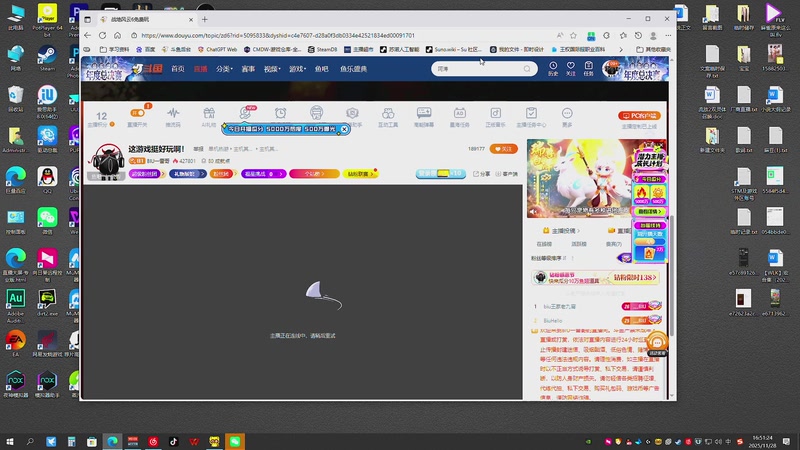Click the purple pill badge under room title
Image resolution: width=800 pixels, height=450 pixels.
click(x=145, y=174)
